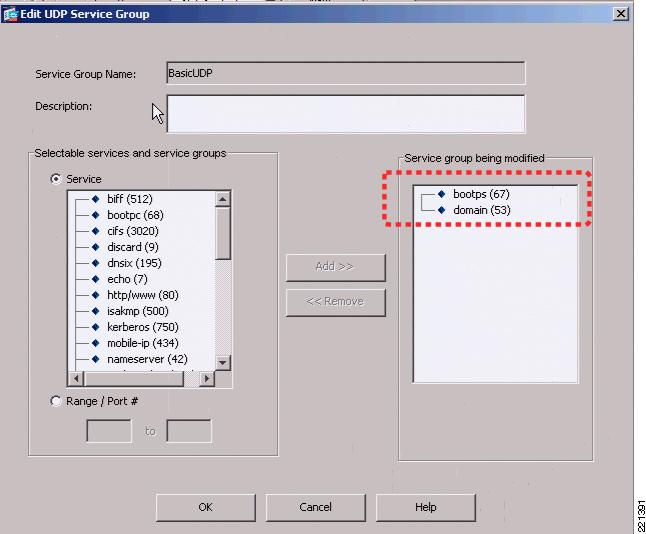Close the Edit UDP Service Group dialog

(621, 14)
